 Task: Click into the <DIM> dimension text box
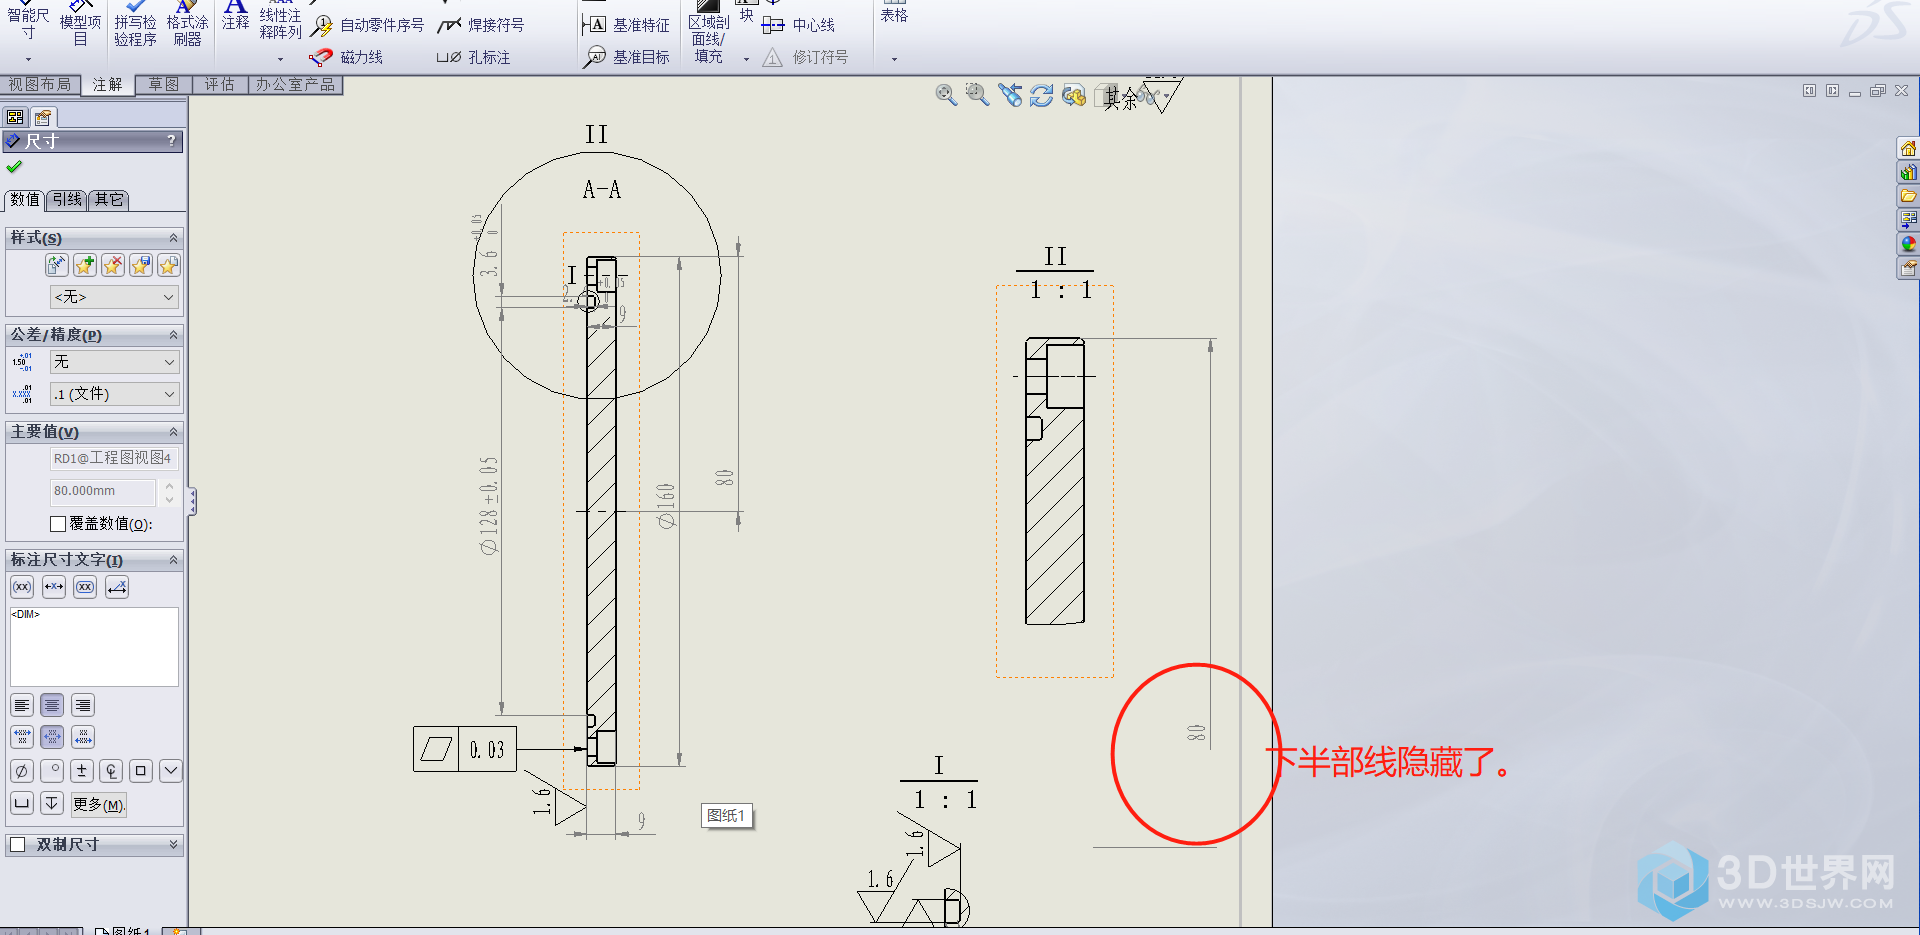click(x=94, y=646)
